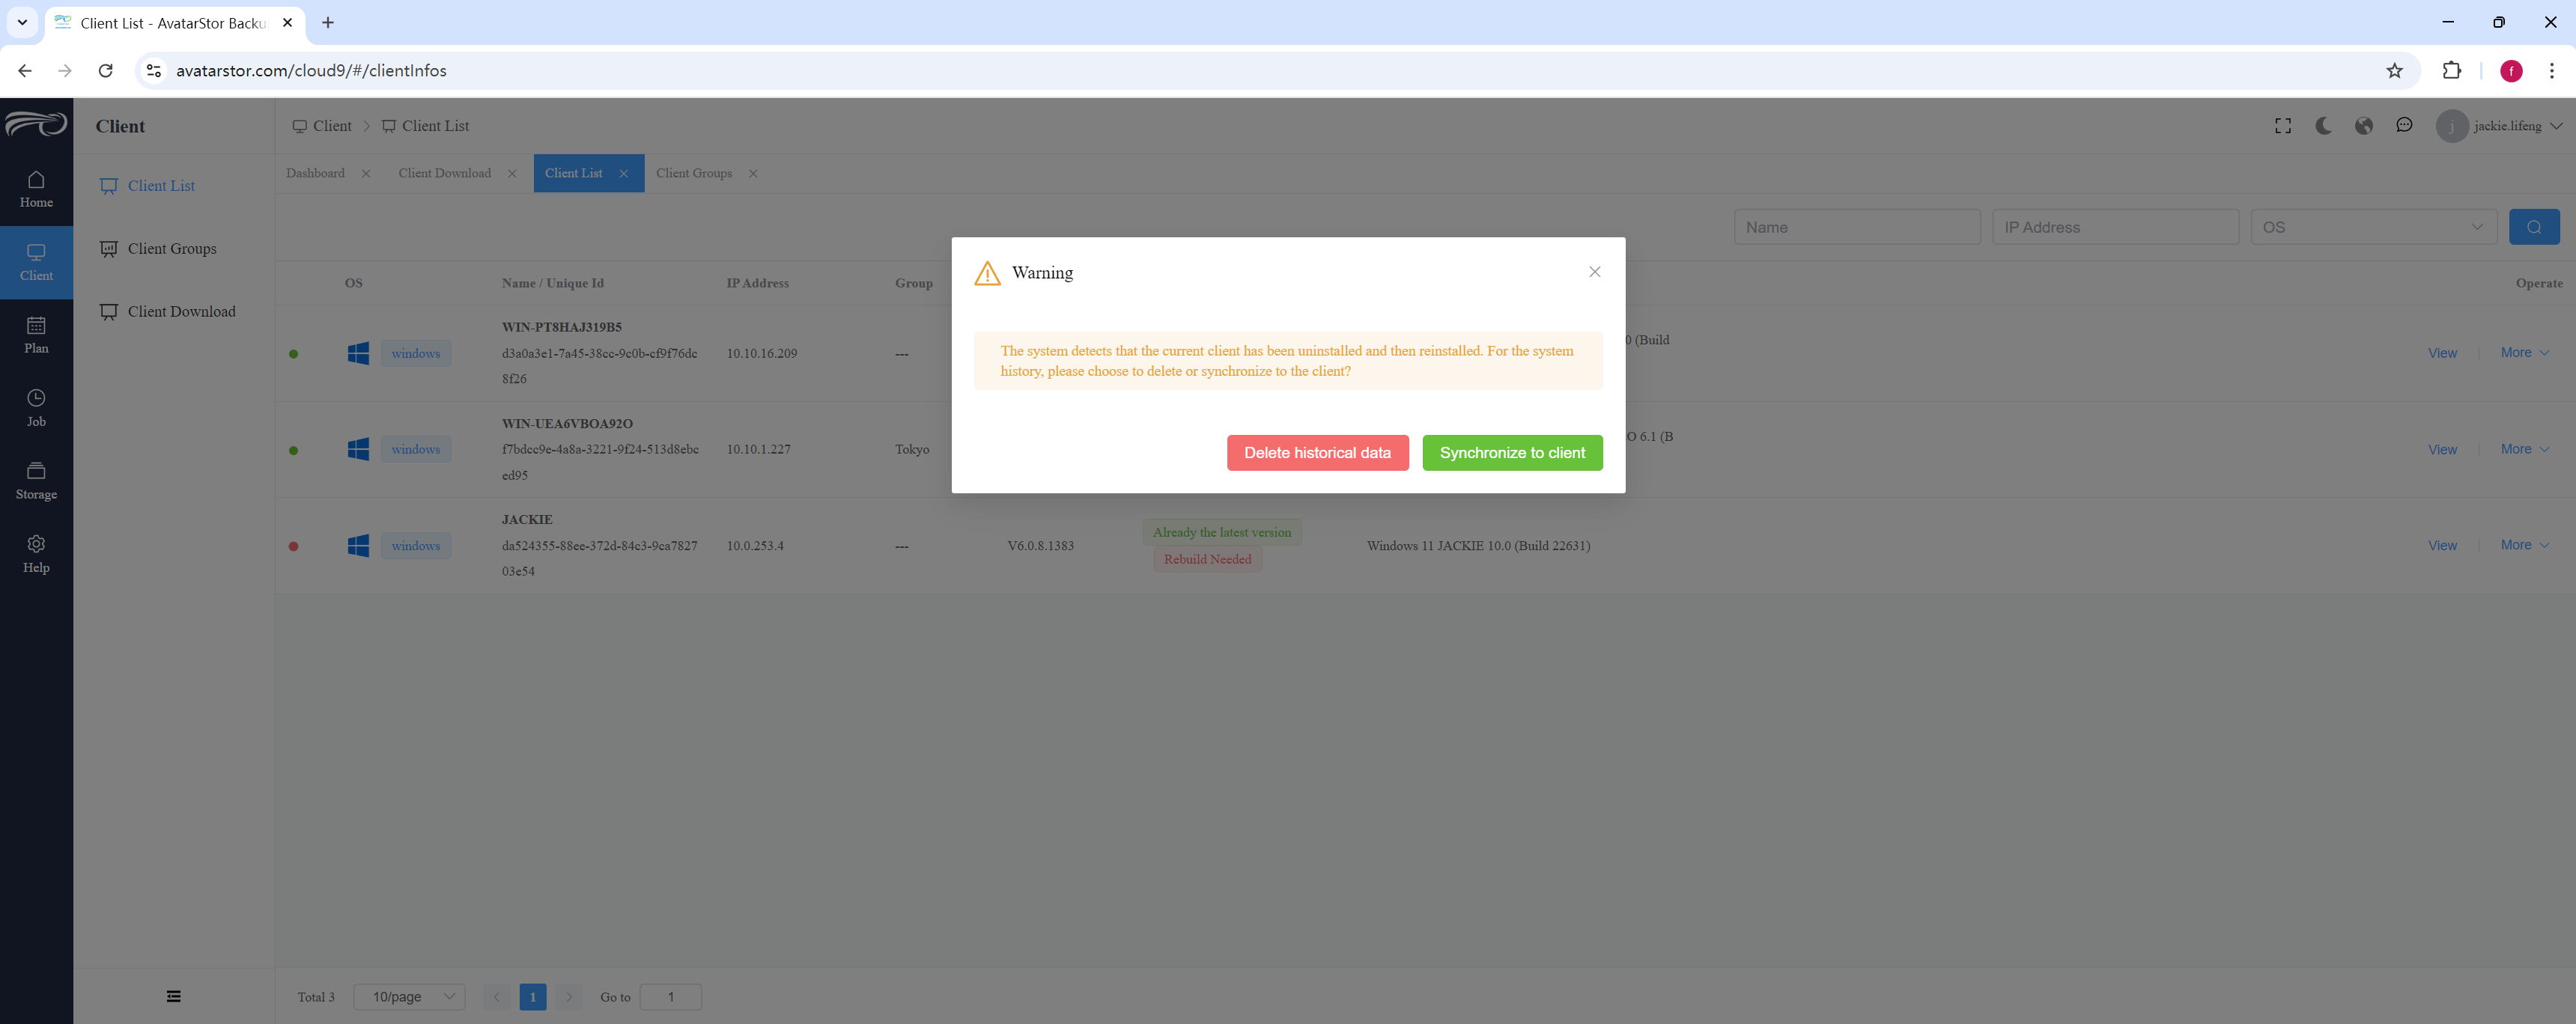Click Windows icon in WIN-PT8HAJ319B5 row
2576x1024 pixels.
pos(358,353)
